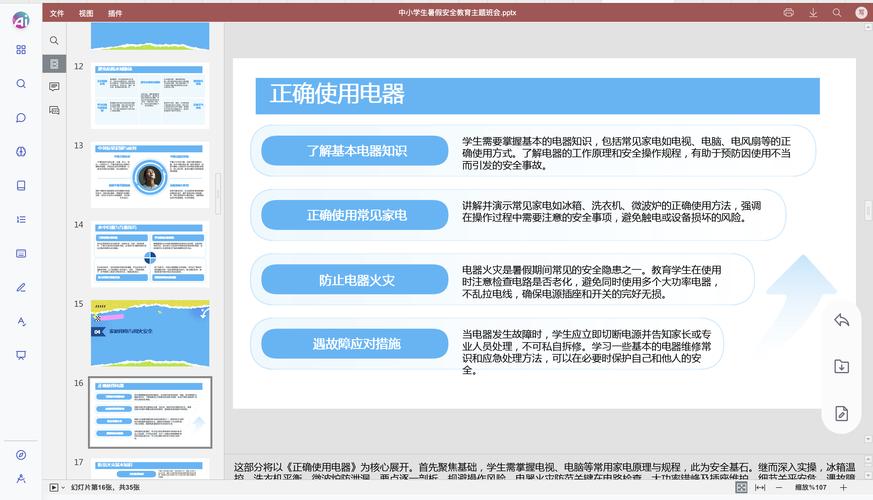
Task: Start slideshow with the play button
Action: [53, 487]
